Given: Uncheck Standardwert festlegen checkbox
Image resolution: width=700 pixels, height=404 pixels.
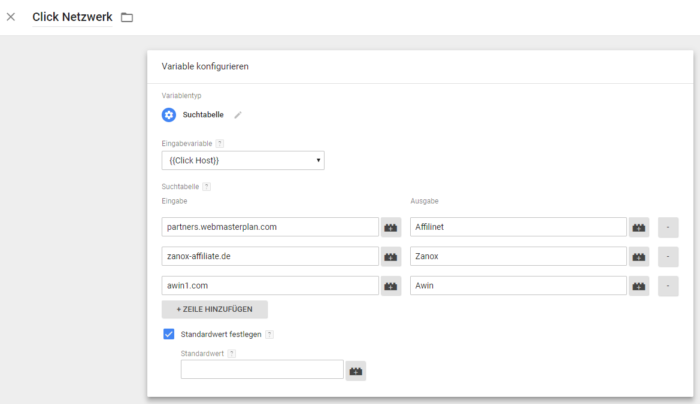Looking at the screenshot, I should 168,334.
